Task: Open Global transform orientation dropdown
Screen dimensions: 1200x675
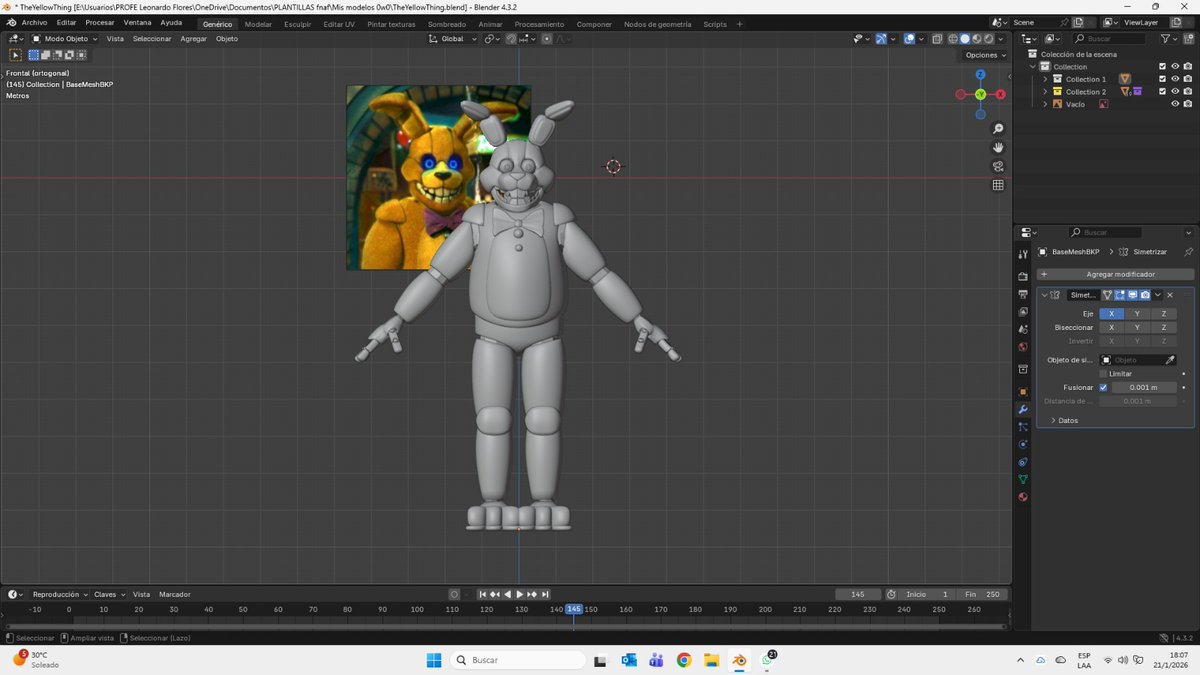Action: [453, 39]
